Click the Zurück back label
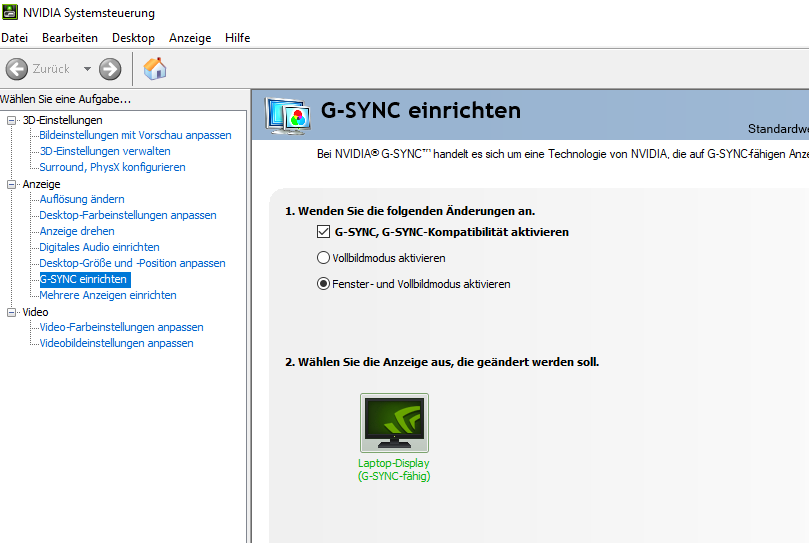Image resolution: width=809 pixels, height=543 pixels. pos(51,69)
